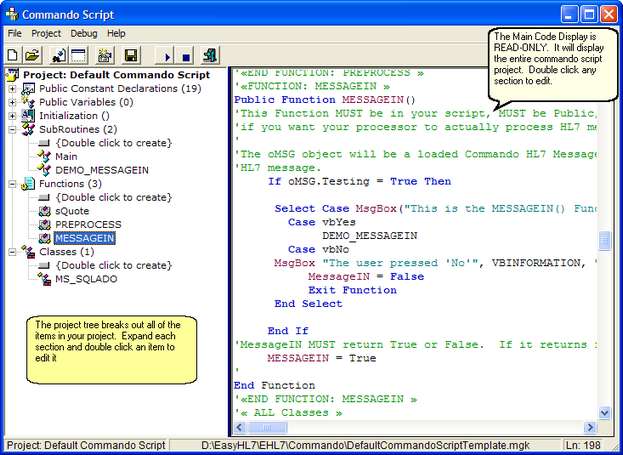Screen dimensions: 623x455
Task: Click the icon beside the Main subroutine
Action: (44, 157)
